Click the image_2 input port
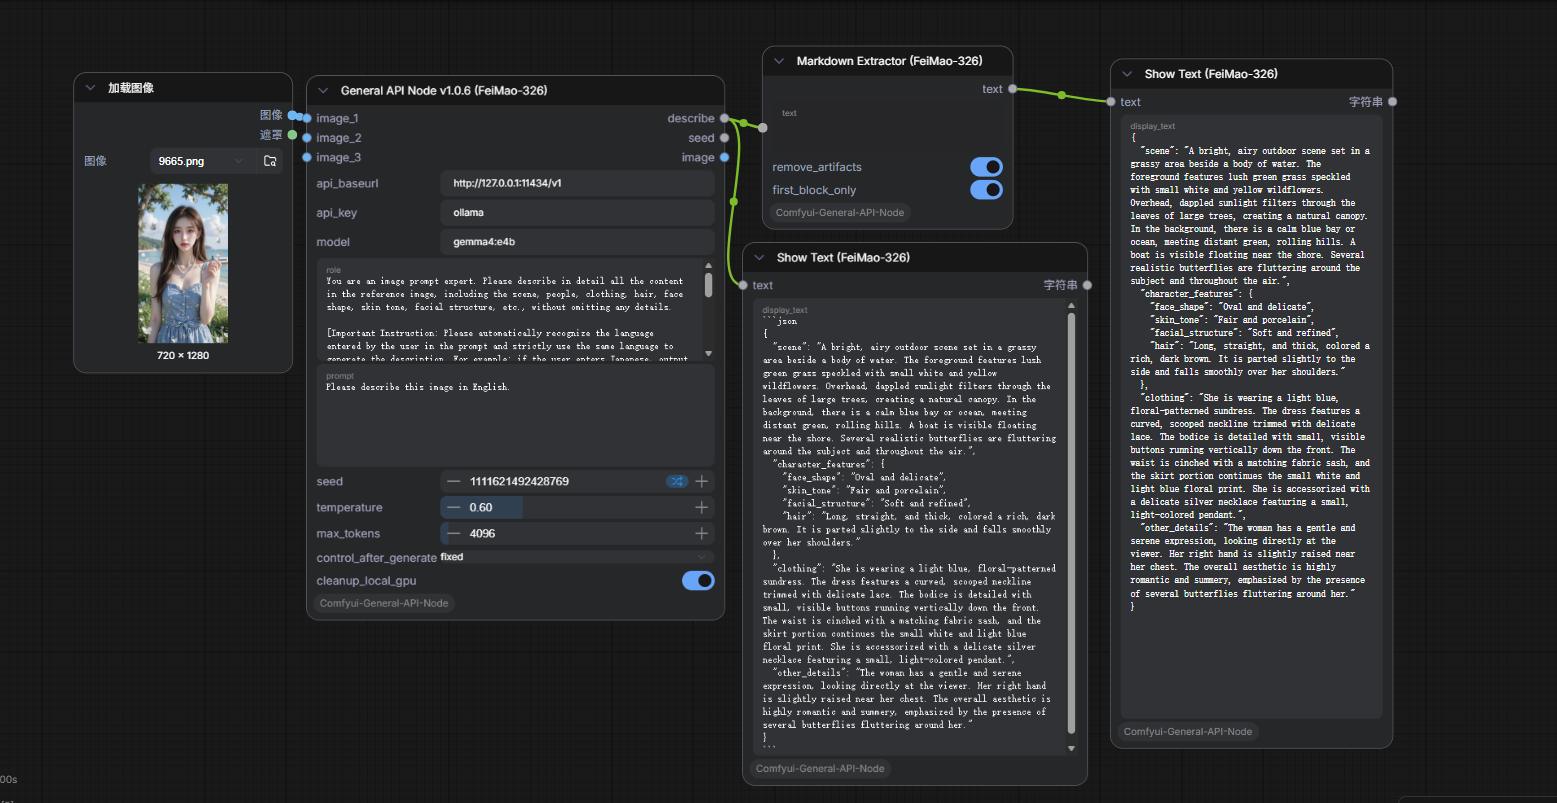This screenshot has width=1557, height=803. pos(307,138)
